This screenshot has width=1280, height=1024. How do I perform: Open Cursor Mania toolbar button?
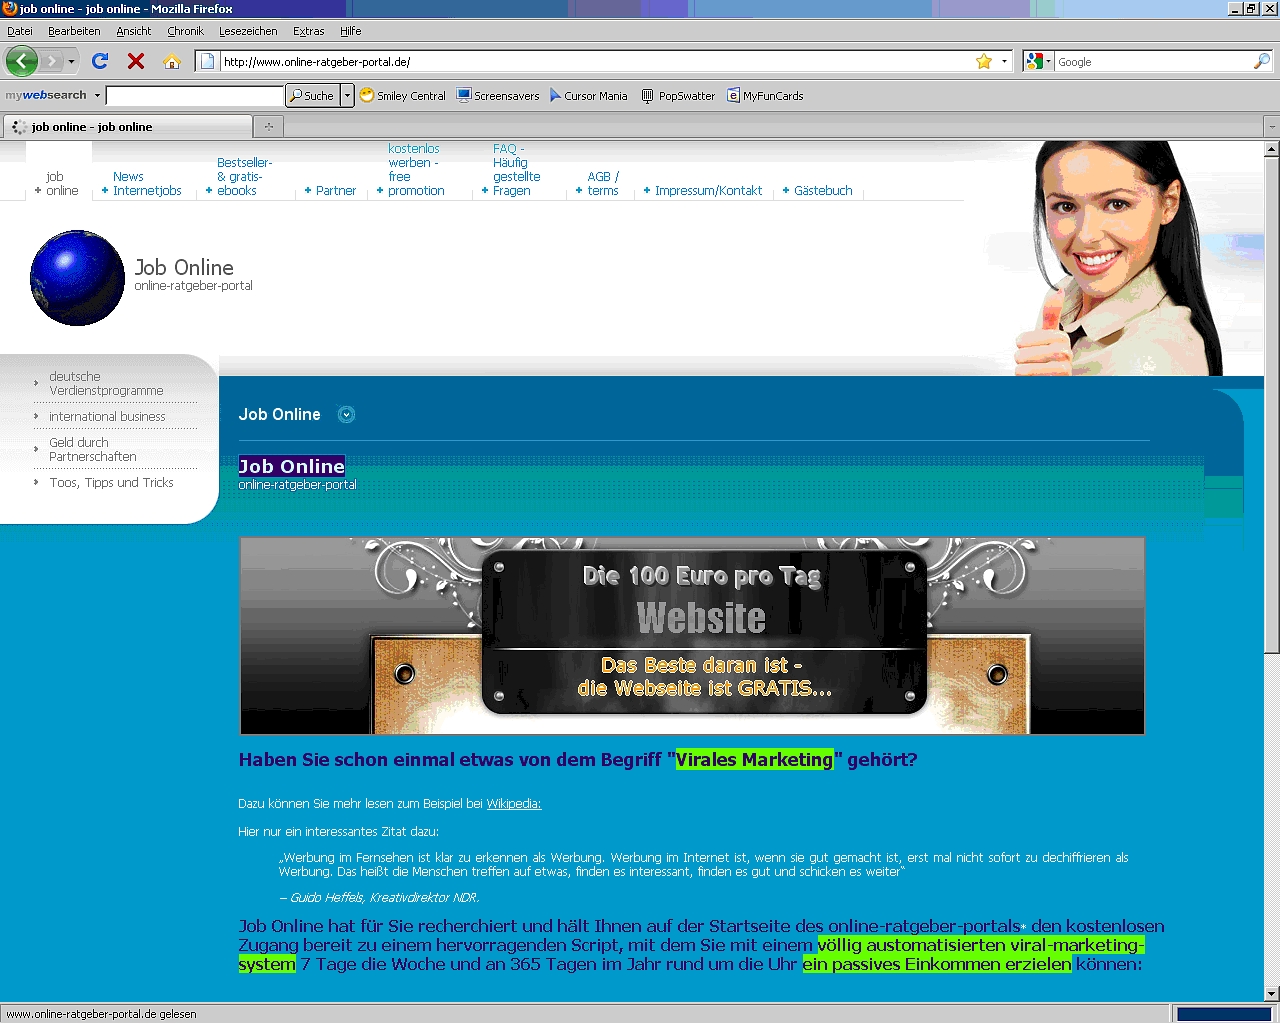coord(589,96)
